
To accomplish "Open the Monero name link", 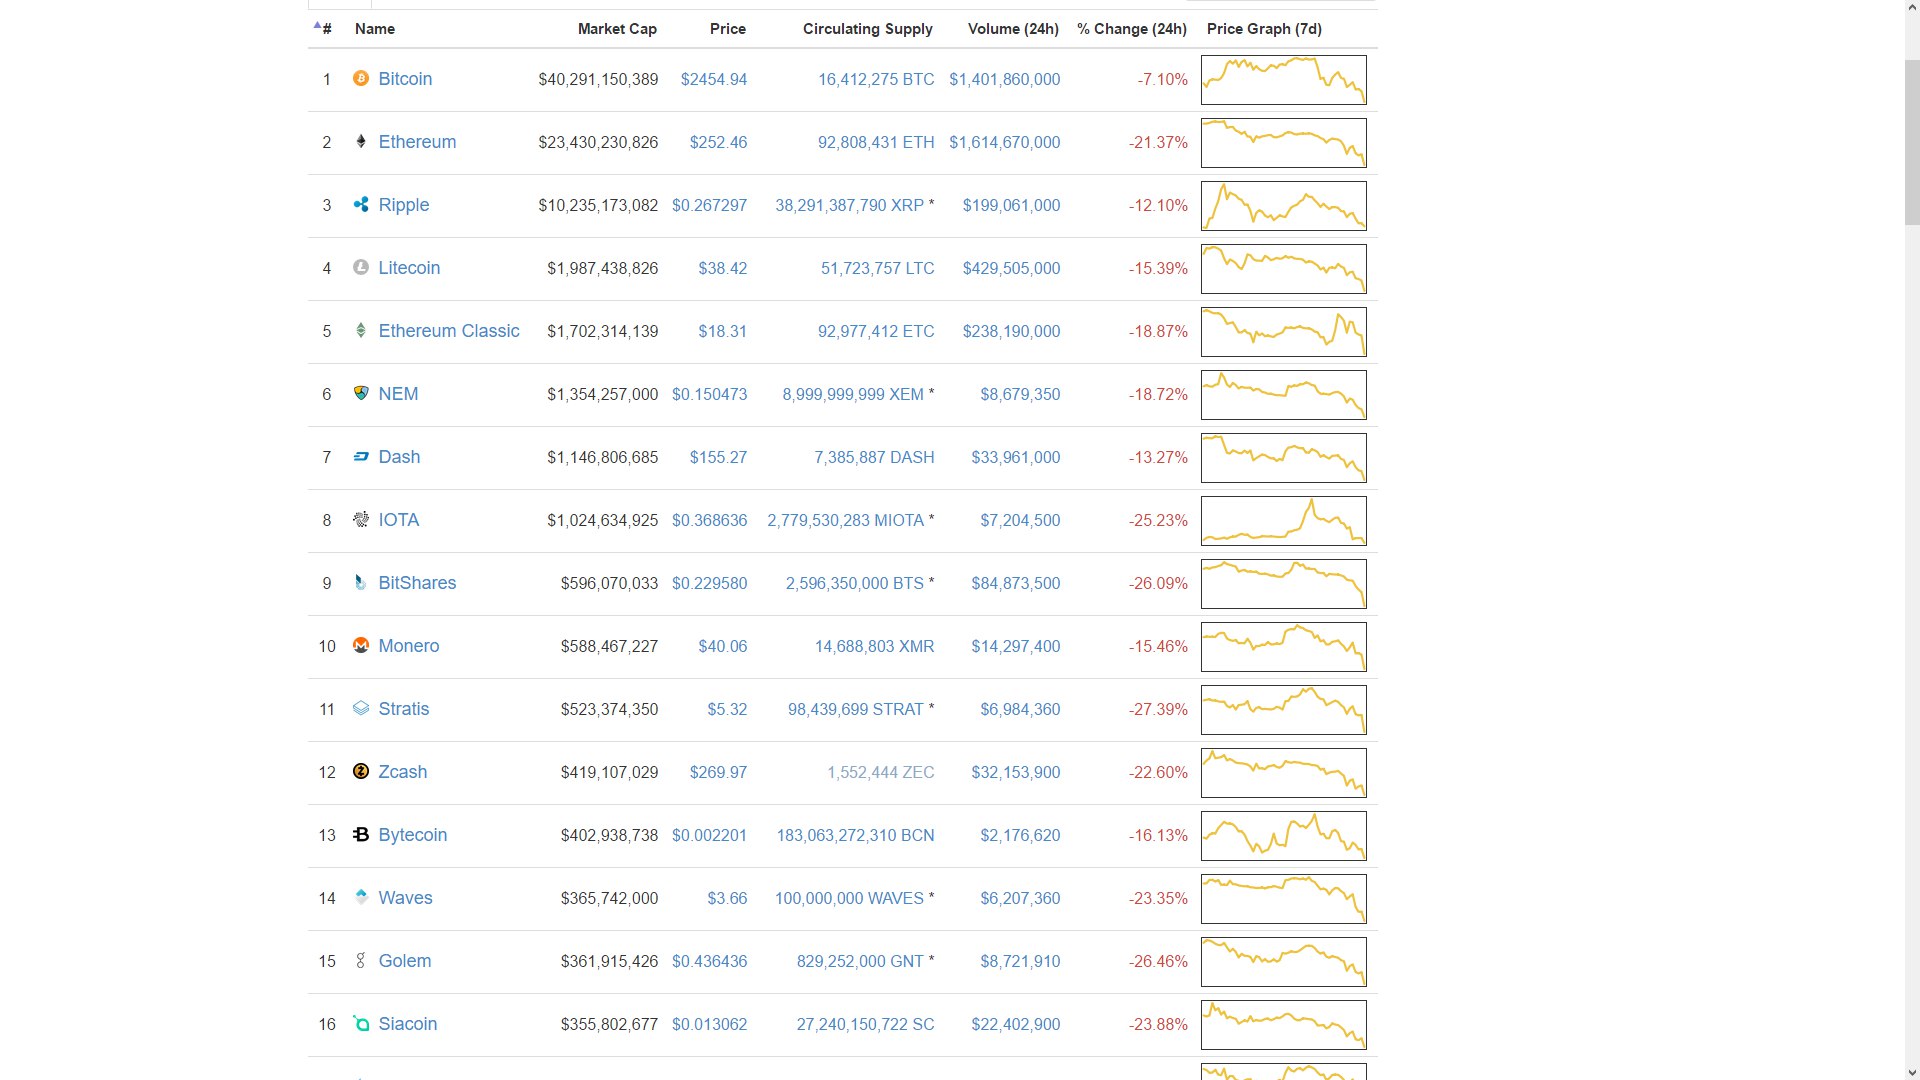I will [409, 646].
